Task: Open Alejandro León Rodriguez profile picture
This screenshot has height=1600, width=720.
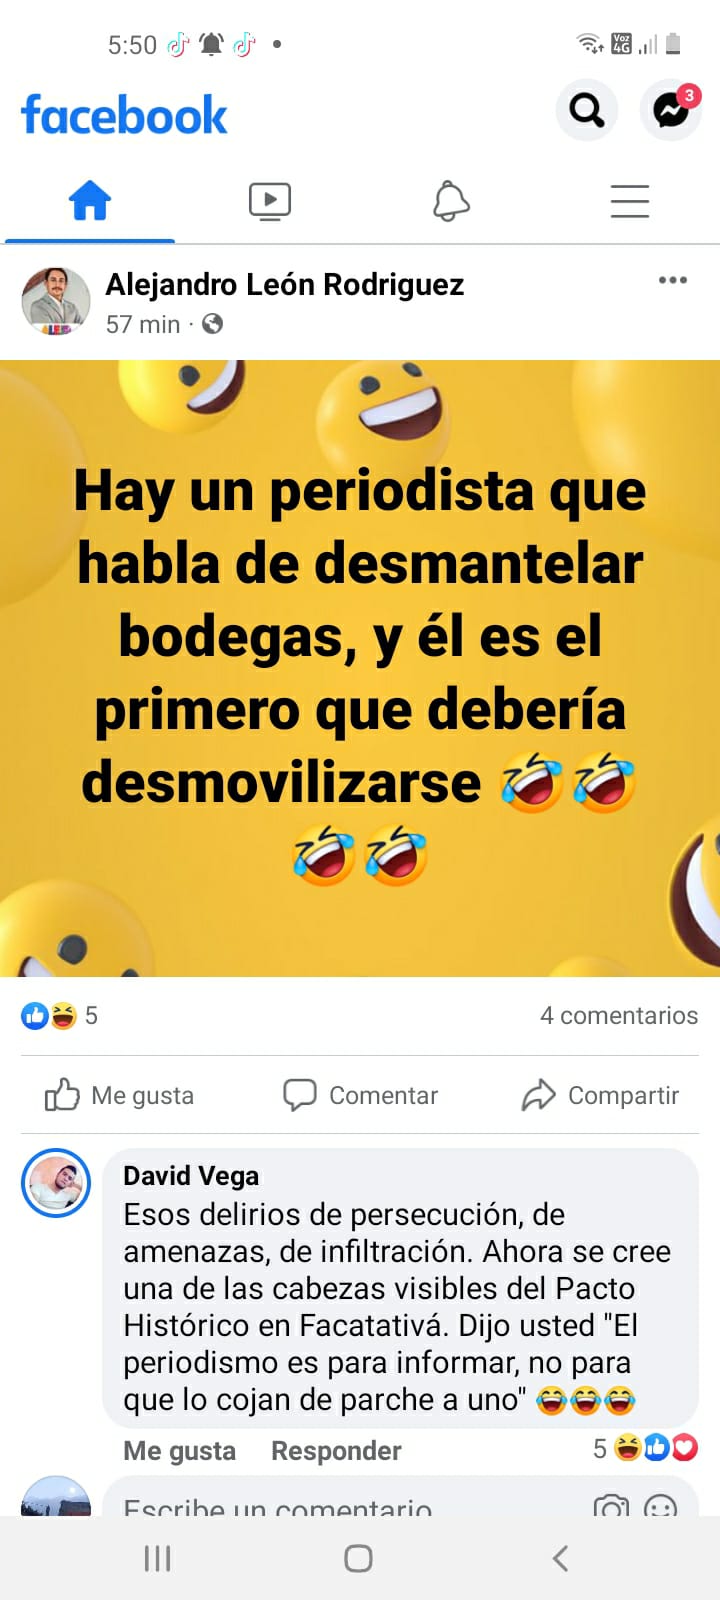Action: [56, 301]
